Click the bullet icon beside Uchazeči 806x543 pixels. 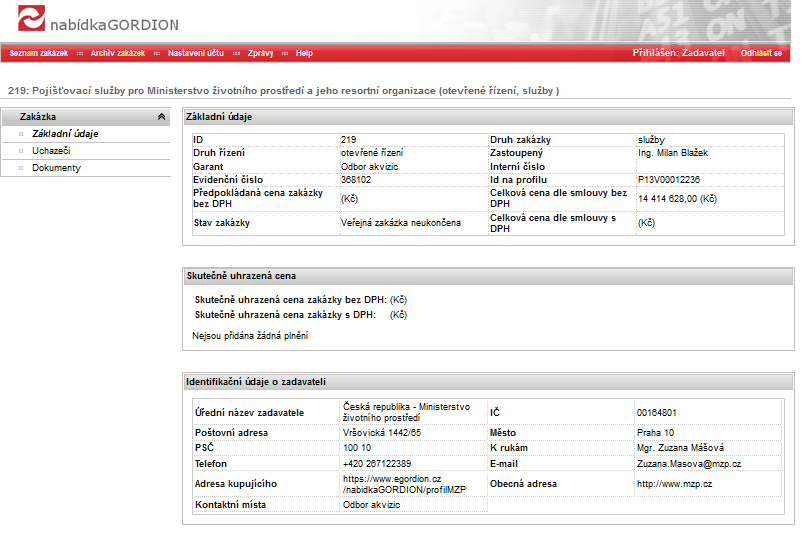click(21, 151)
